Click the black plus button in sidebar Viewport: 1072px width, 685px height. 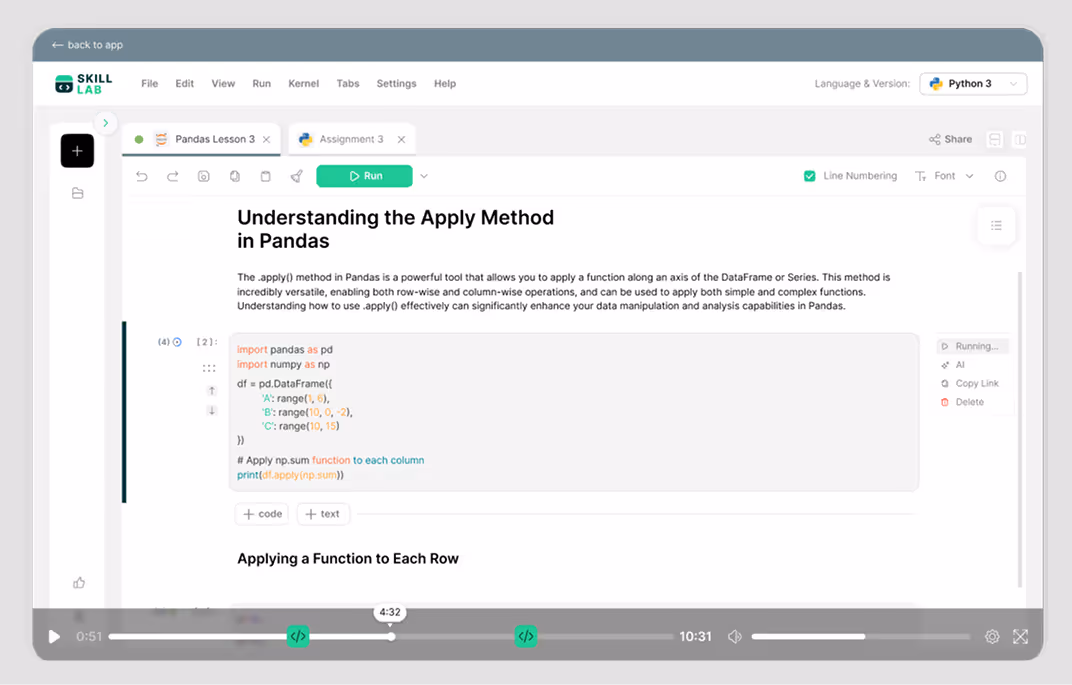(77, 151)
